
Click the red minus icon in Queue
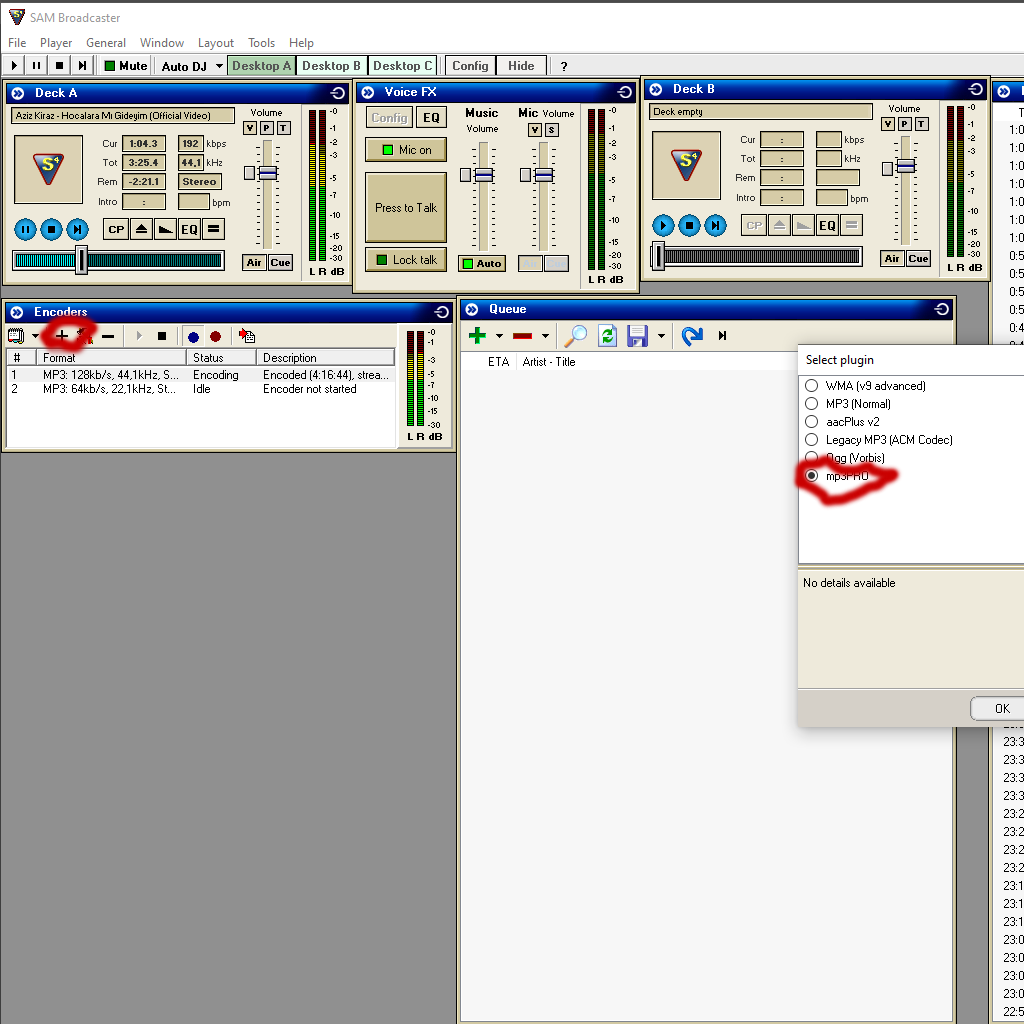click(522, 336)
